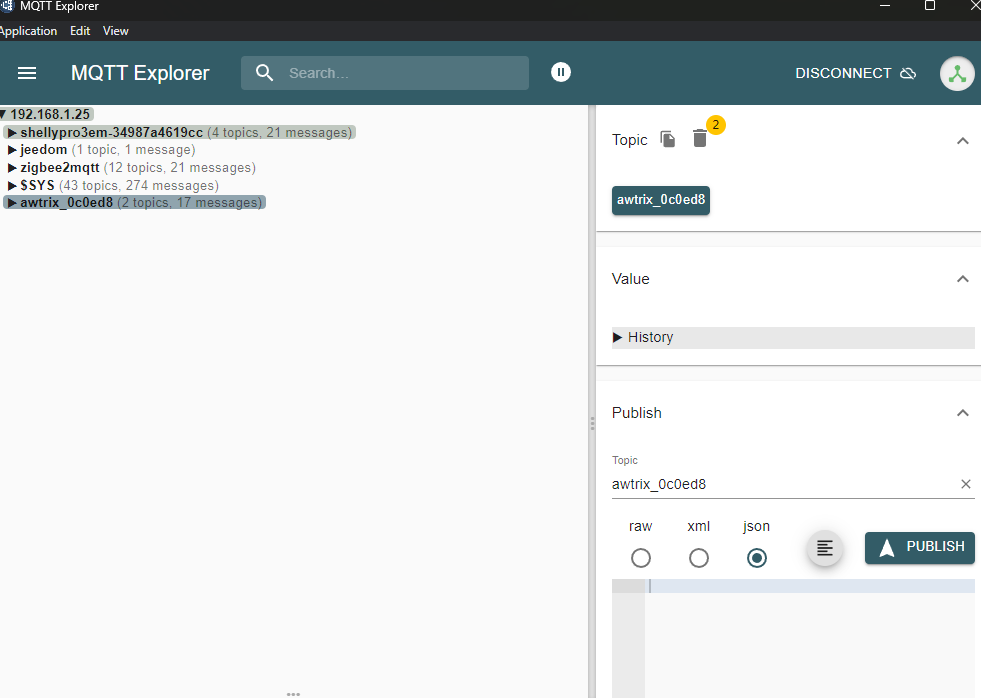Click the format JSON alignment icon
Image resolution: width=981 pixels, height=698 pixels.
click(825, 549)
